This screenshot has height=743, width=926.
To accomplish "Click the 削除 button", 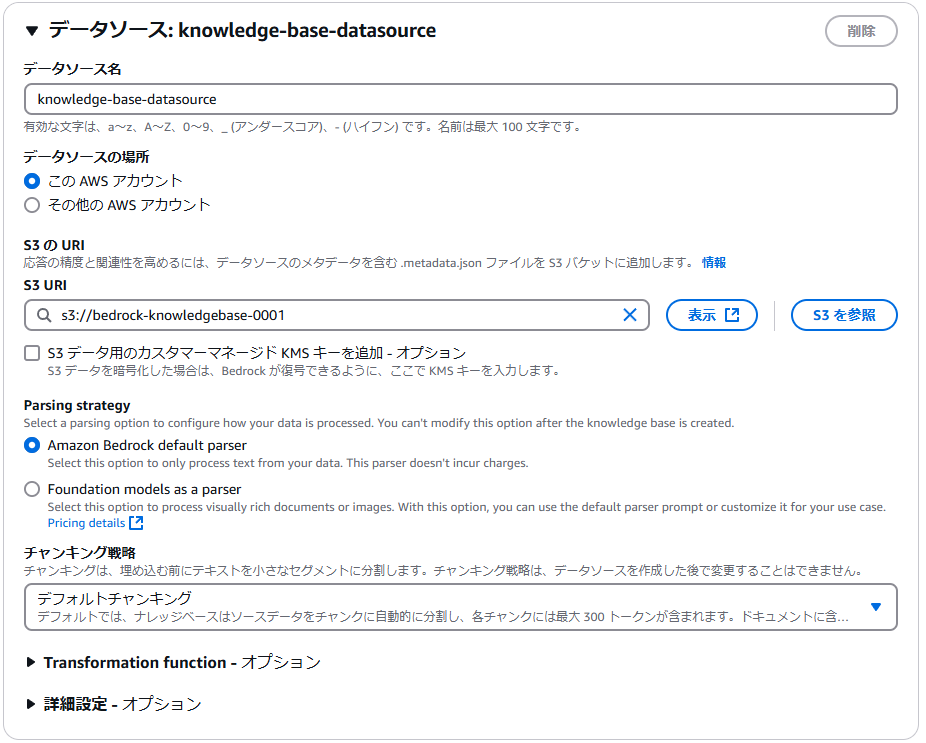I will coord(861,31).
